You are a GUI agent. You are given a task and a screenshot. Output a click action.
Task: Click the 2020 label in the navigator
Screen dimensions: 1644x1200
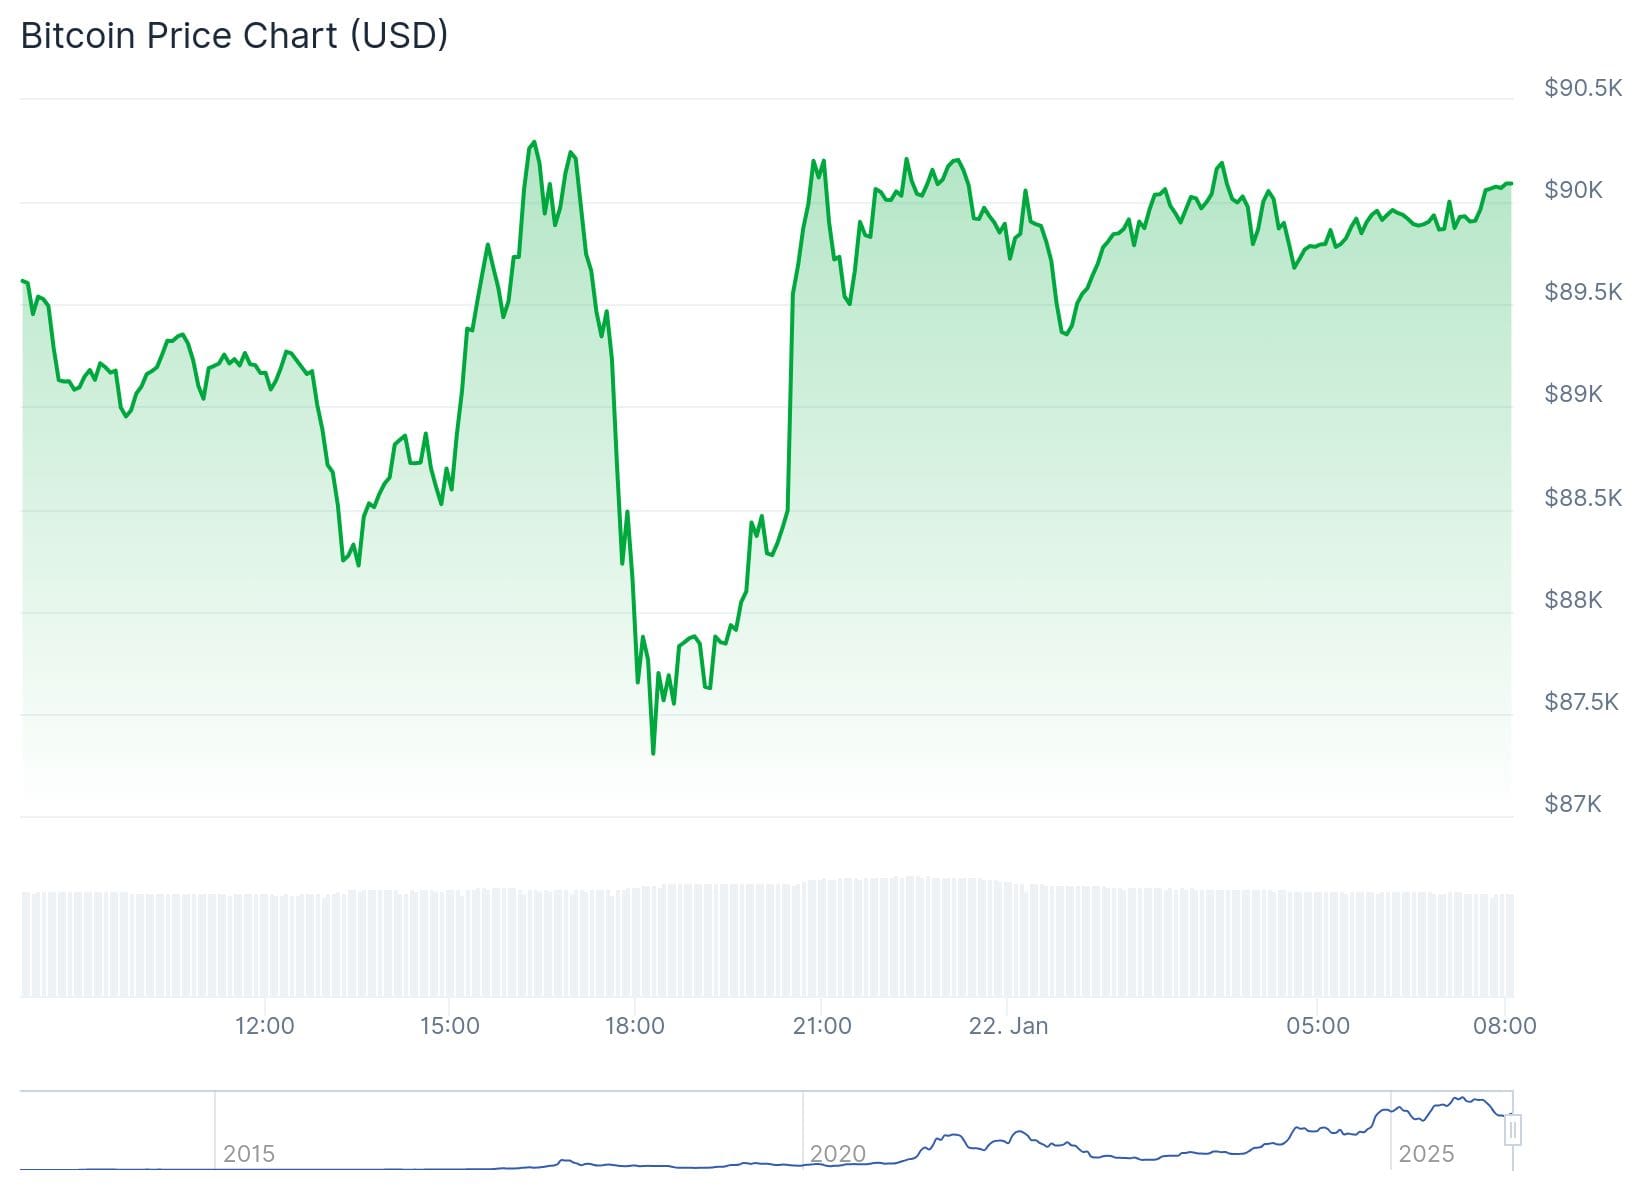[x=837, y=1154]
